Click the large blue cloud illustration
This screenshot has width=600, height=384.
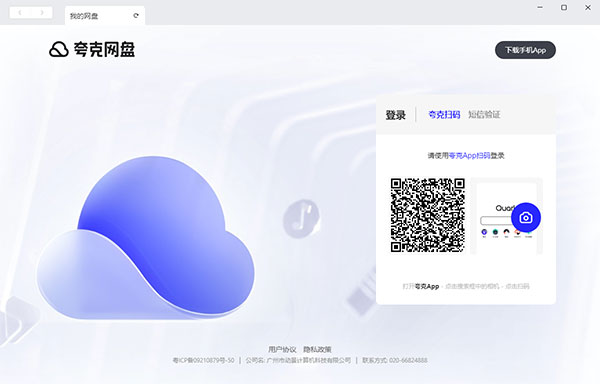tap(145, 237)
